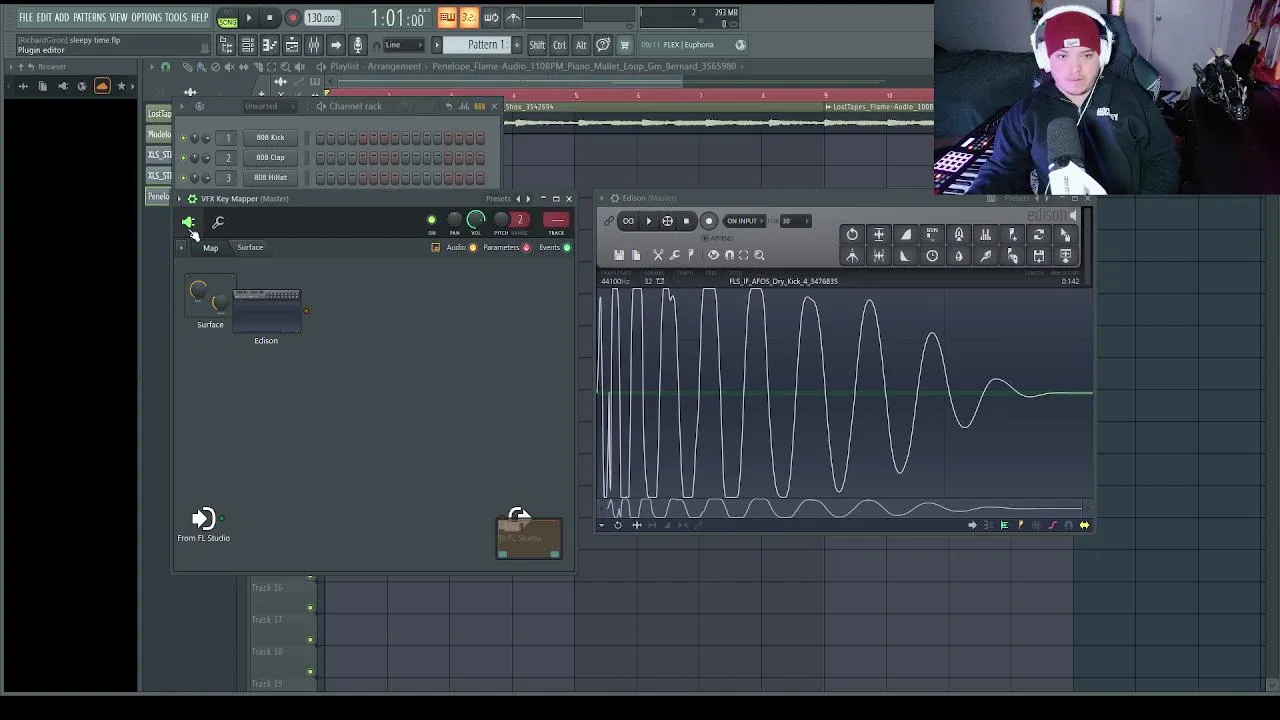Click the Shift typing key button
Image resolution: width=1280 pixels, height=720 pixels.
pos(537,45)
